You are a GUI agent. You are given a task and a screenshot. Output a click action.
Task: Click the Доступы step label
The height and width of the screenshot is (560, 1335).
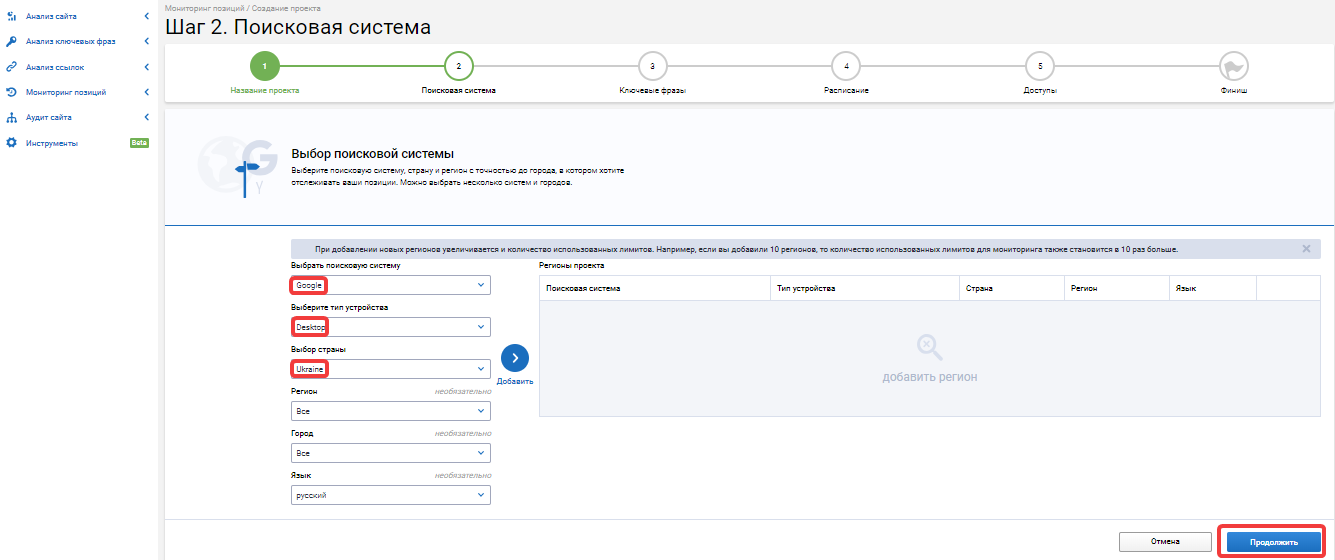(x=1040, y=90)
